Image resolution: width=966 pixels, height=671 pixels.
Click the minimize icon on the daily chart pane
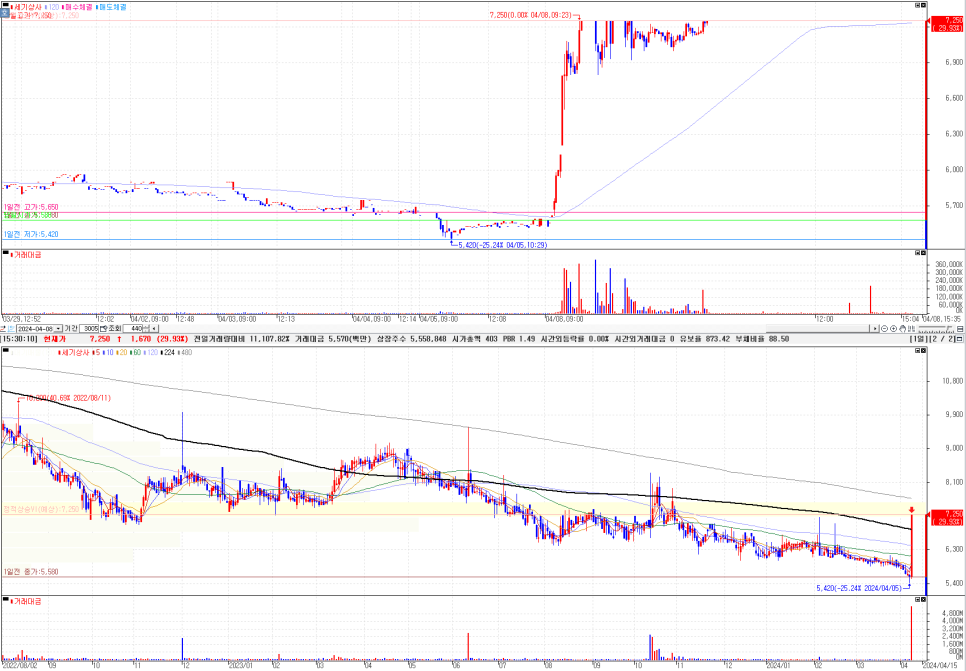917,350
